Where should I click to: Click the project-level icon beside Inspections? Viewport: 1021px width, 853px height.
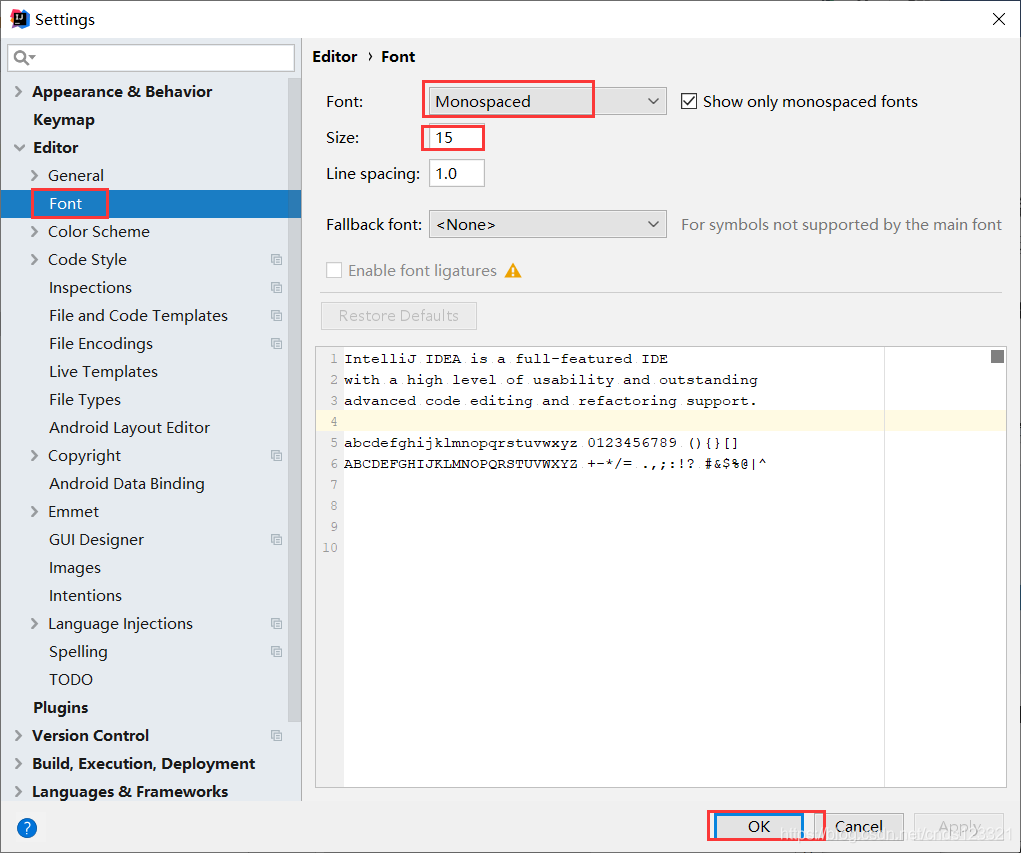point(277,287)
